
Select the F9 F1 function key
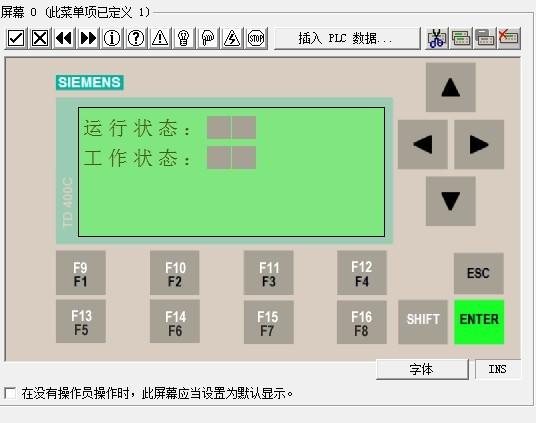point(81,273)
